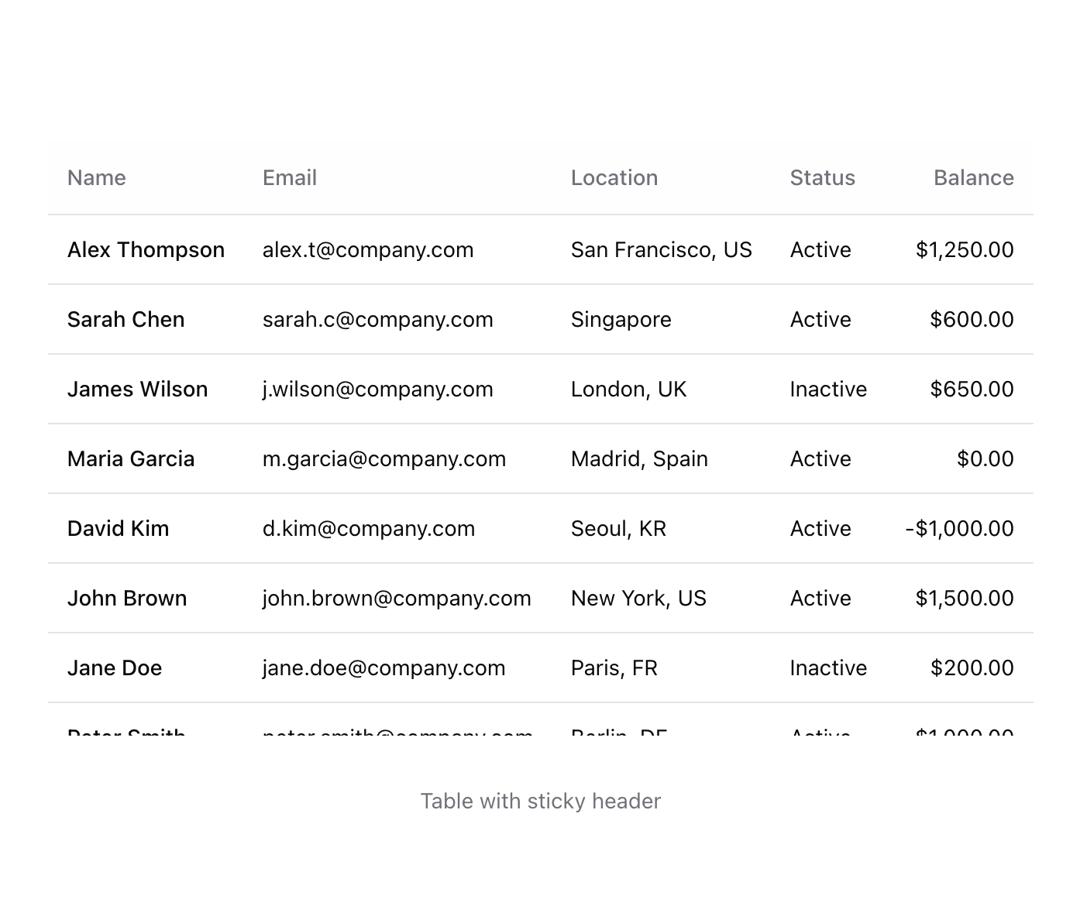
Task: Select the Jane Doe name cell
Action: point(114,668)
